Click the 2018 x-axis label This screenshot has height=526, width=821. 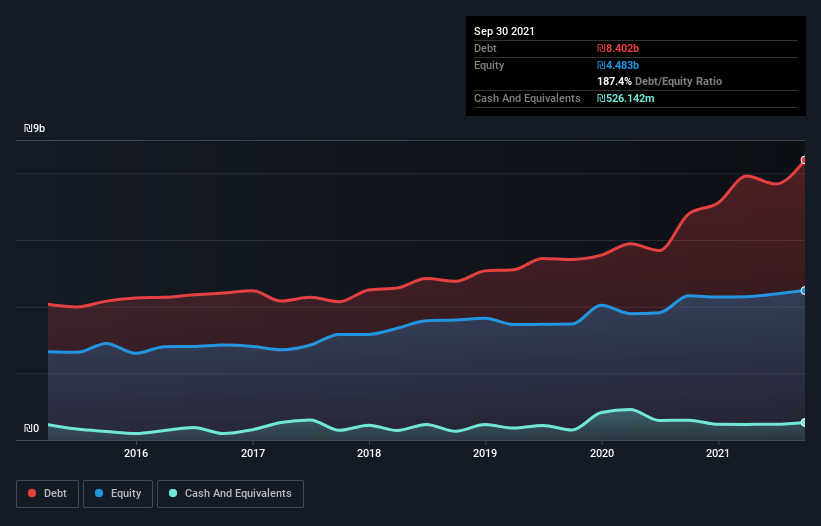coord(369,453)
